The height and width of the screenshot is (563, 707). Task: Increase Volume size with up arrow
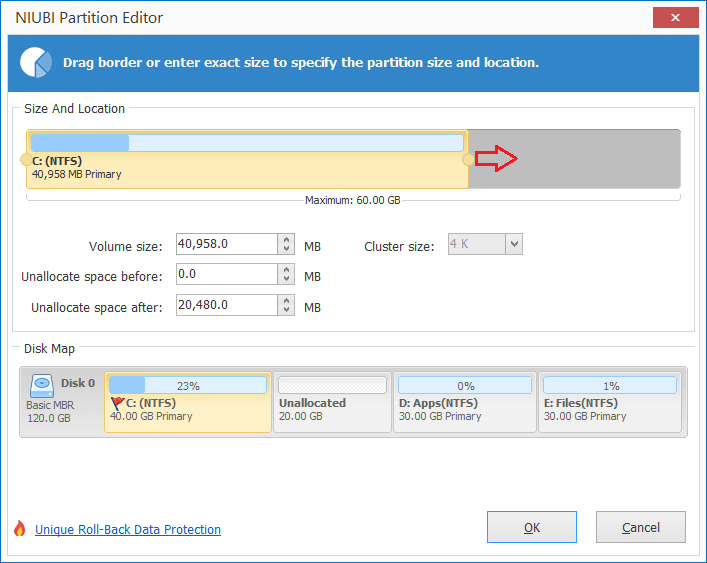pyautogui.click(x=286, y=239)
